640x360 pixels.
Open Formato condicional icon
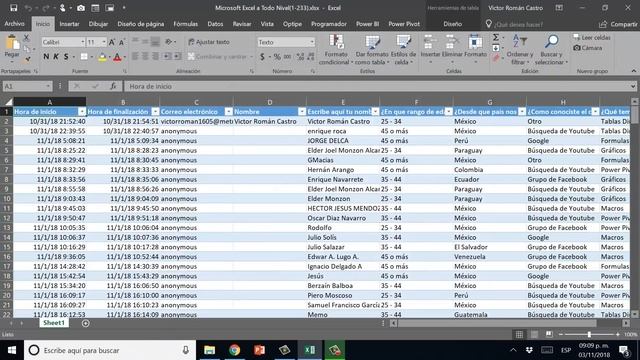tap(336, 49)
